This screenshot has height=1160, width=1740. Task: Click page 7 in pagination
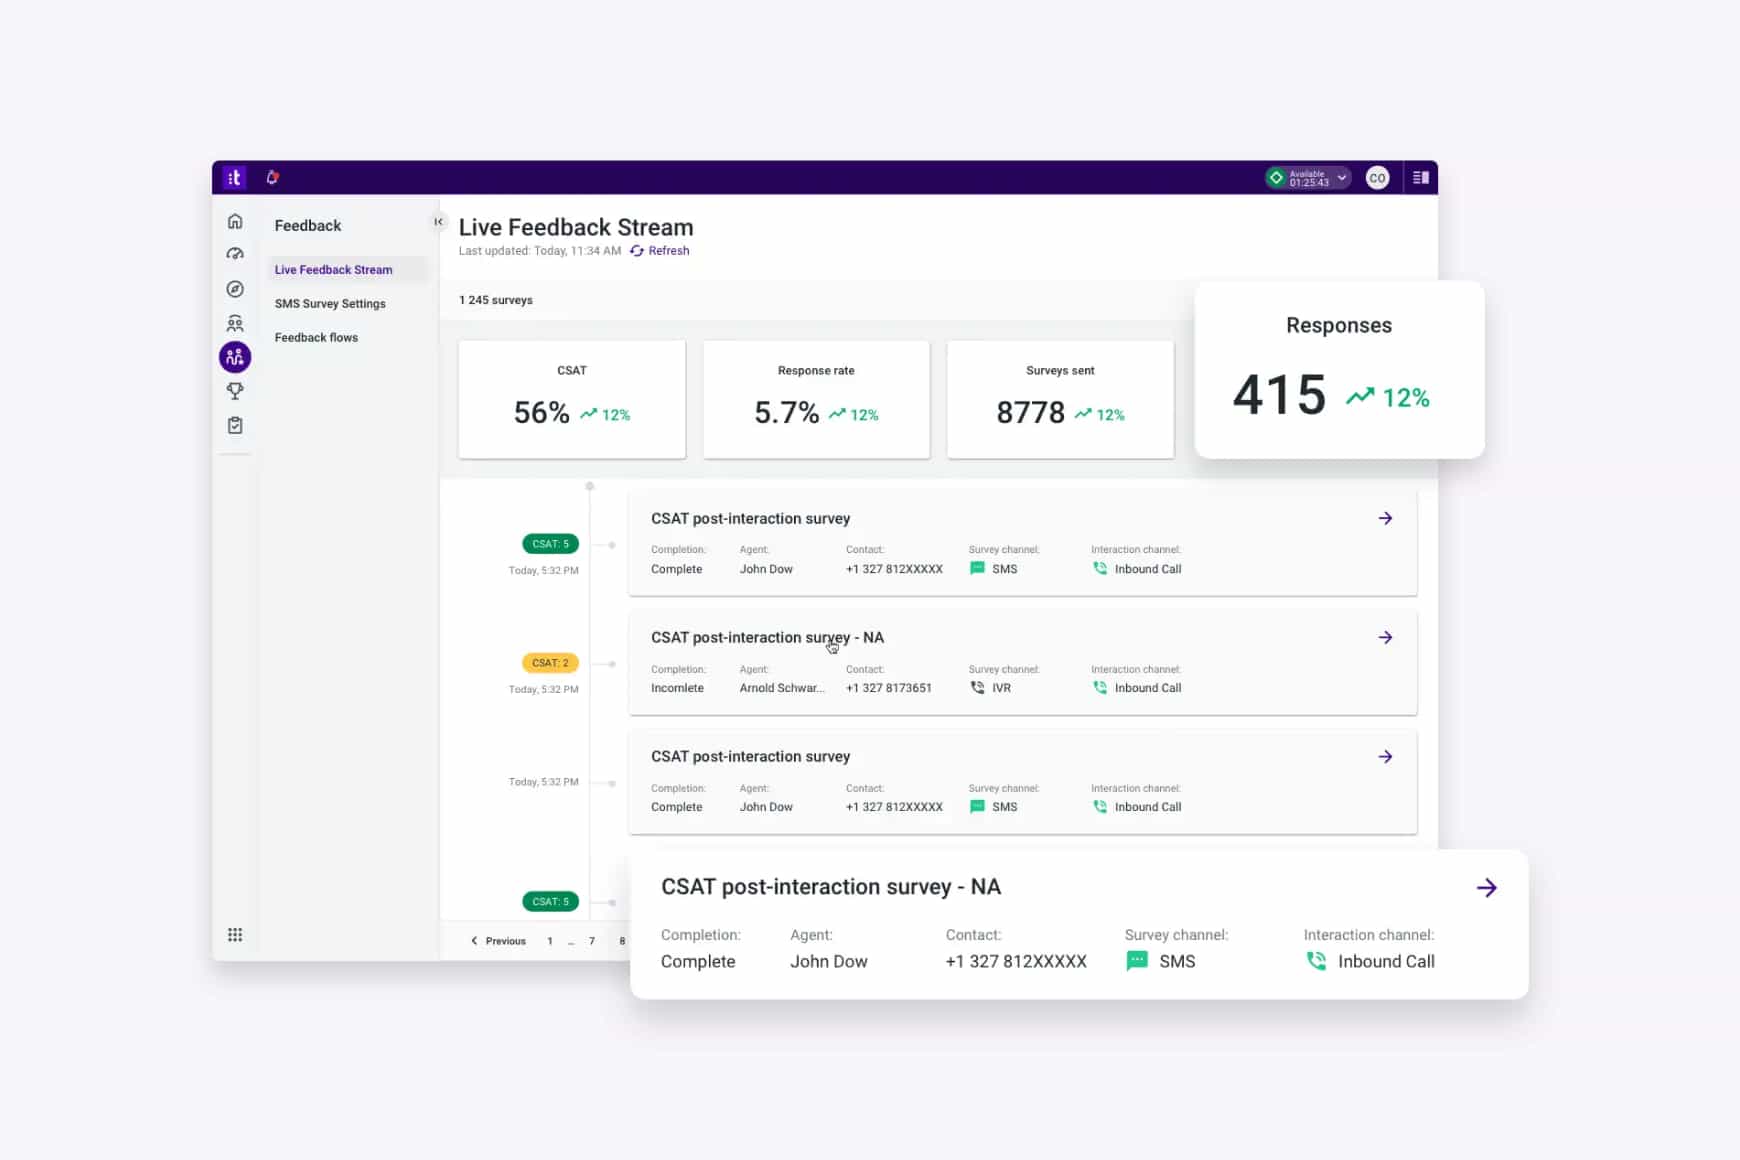591,940
